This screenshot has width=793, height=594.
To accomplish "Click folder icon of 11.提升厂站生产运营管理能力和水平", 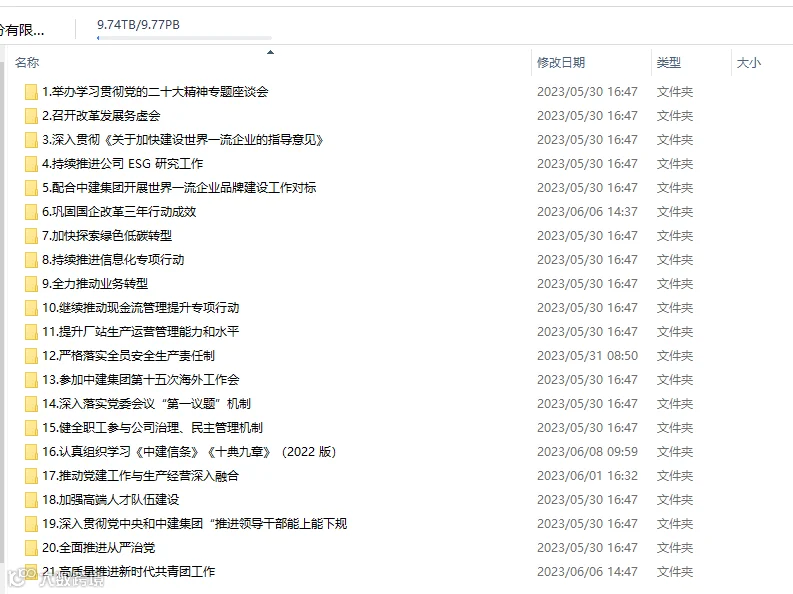I will 31,332.
